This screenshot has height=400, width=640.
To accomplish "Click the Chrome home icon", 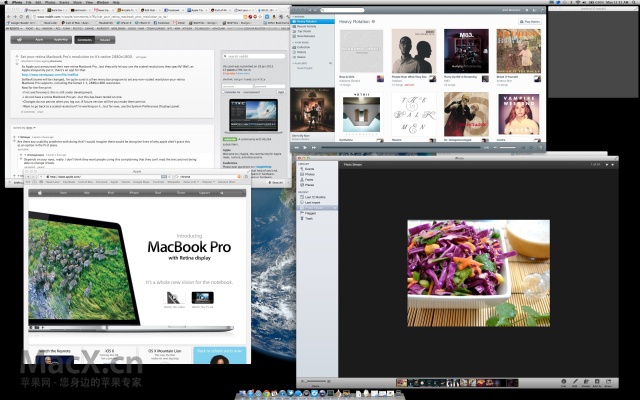I will pyautogui.click(x=28, y=17).
